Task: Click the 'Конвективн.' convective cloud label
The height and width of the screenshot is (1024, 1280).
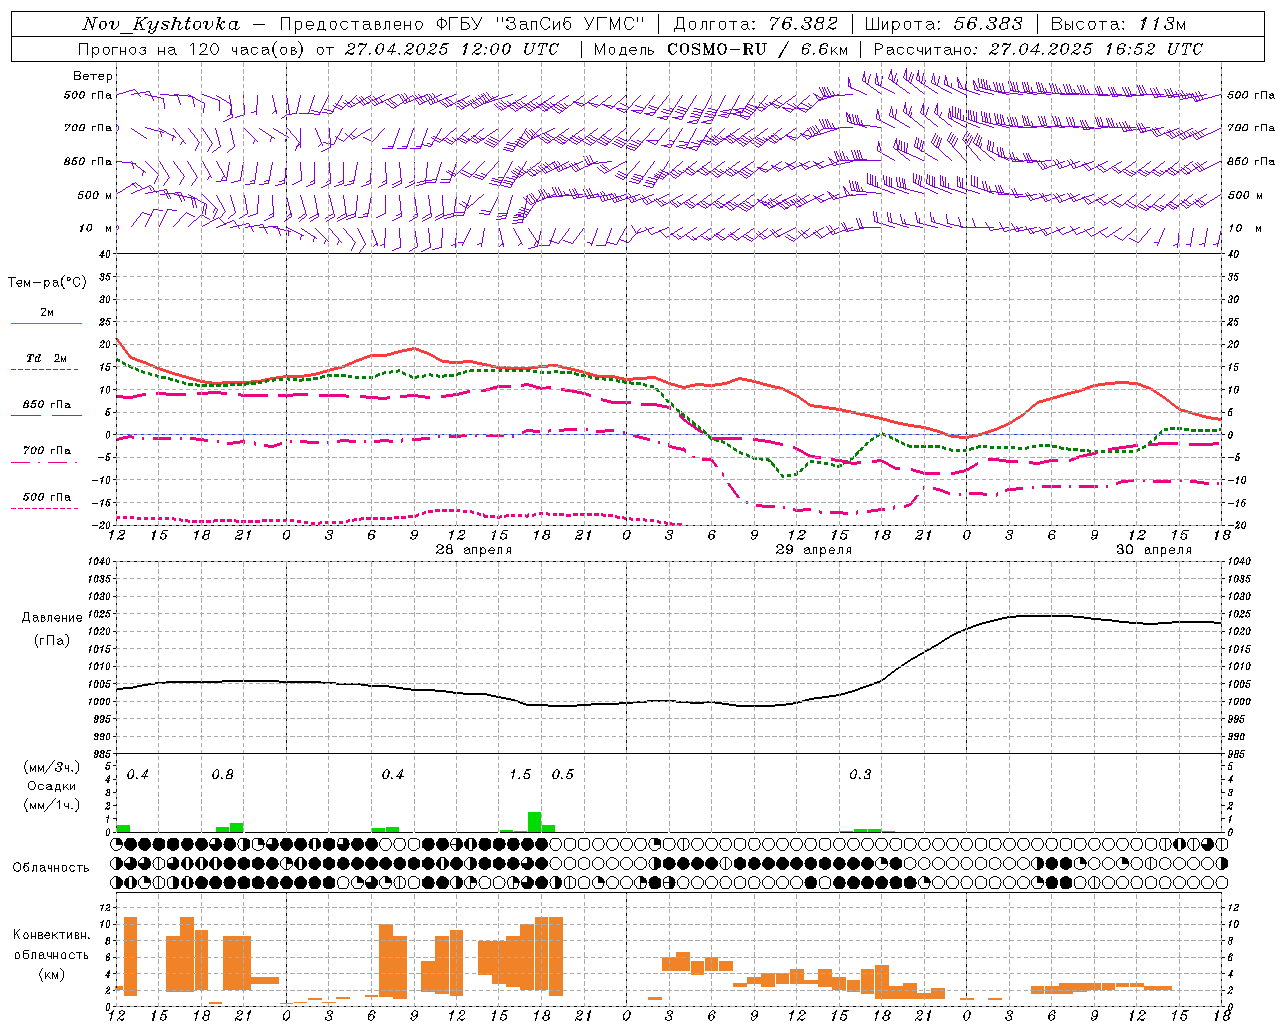Action: click(x=51, y=935)
